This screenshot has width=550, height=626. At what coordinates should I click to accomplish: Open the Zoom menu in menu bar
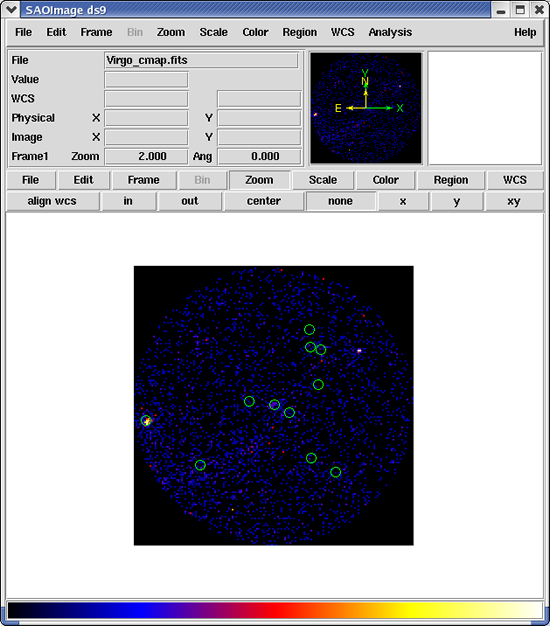click(x=171, y=32)
